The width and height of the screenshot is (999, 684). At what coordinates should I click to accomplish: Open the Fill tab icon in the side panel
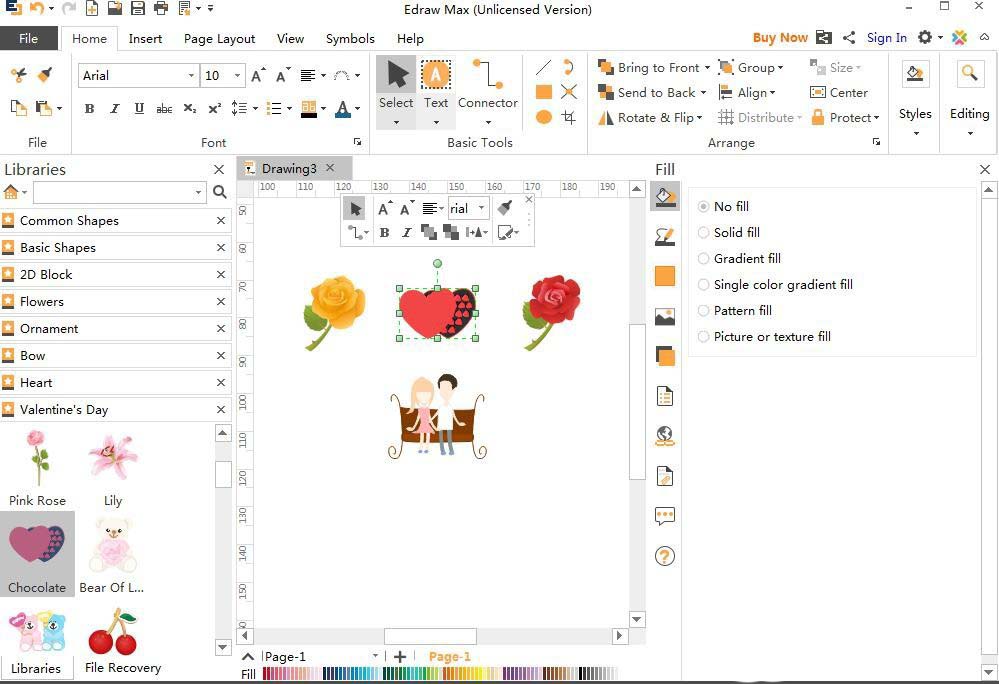pyautogui.click(x=665, y=197)
